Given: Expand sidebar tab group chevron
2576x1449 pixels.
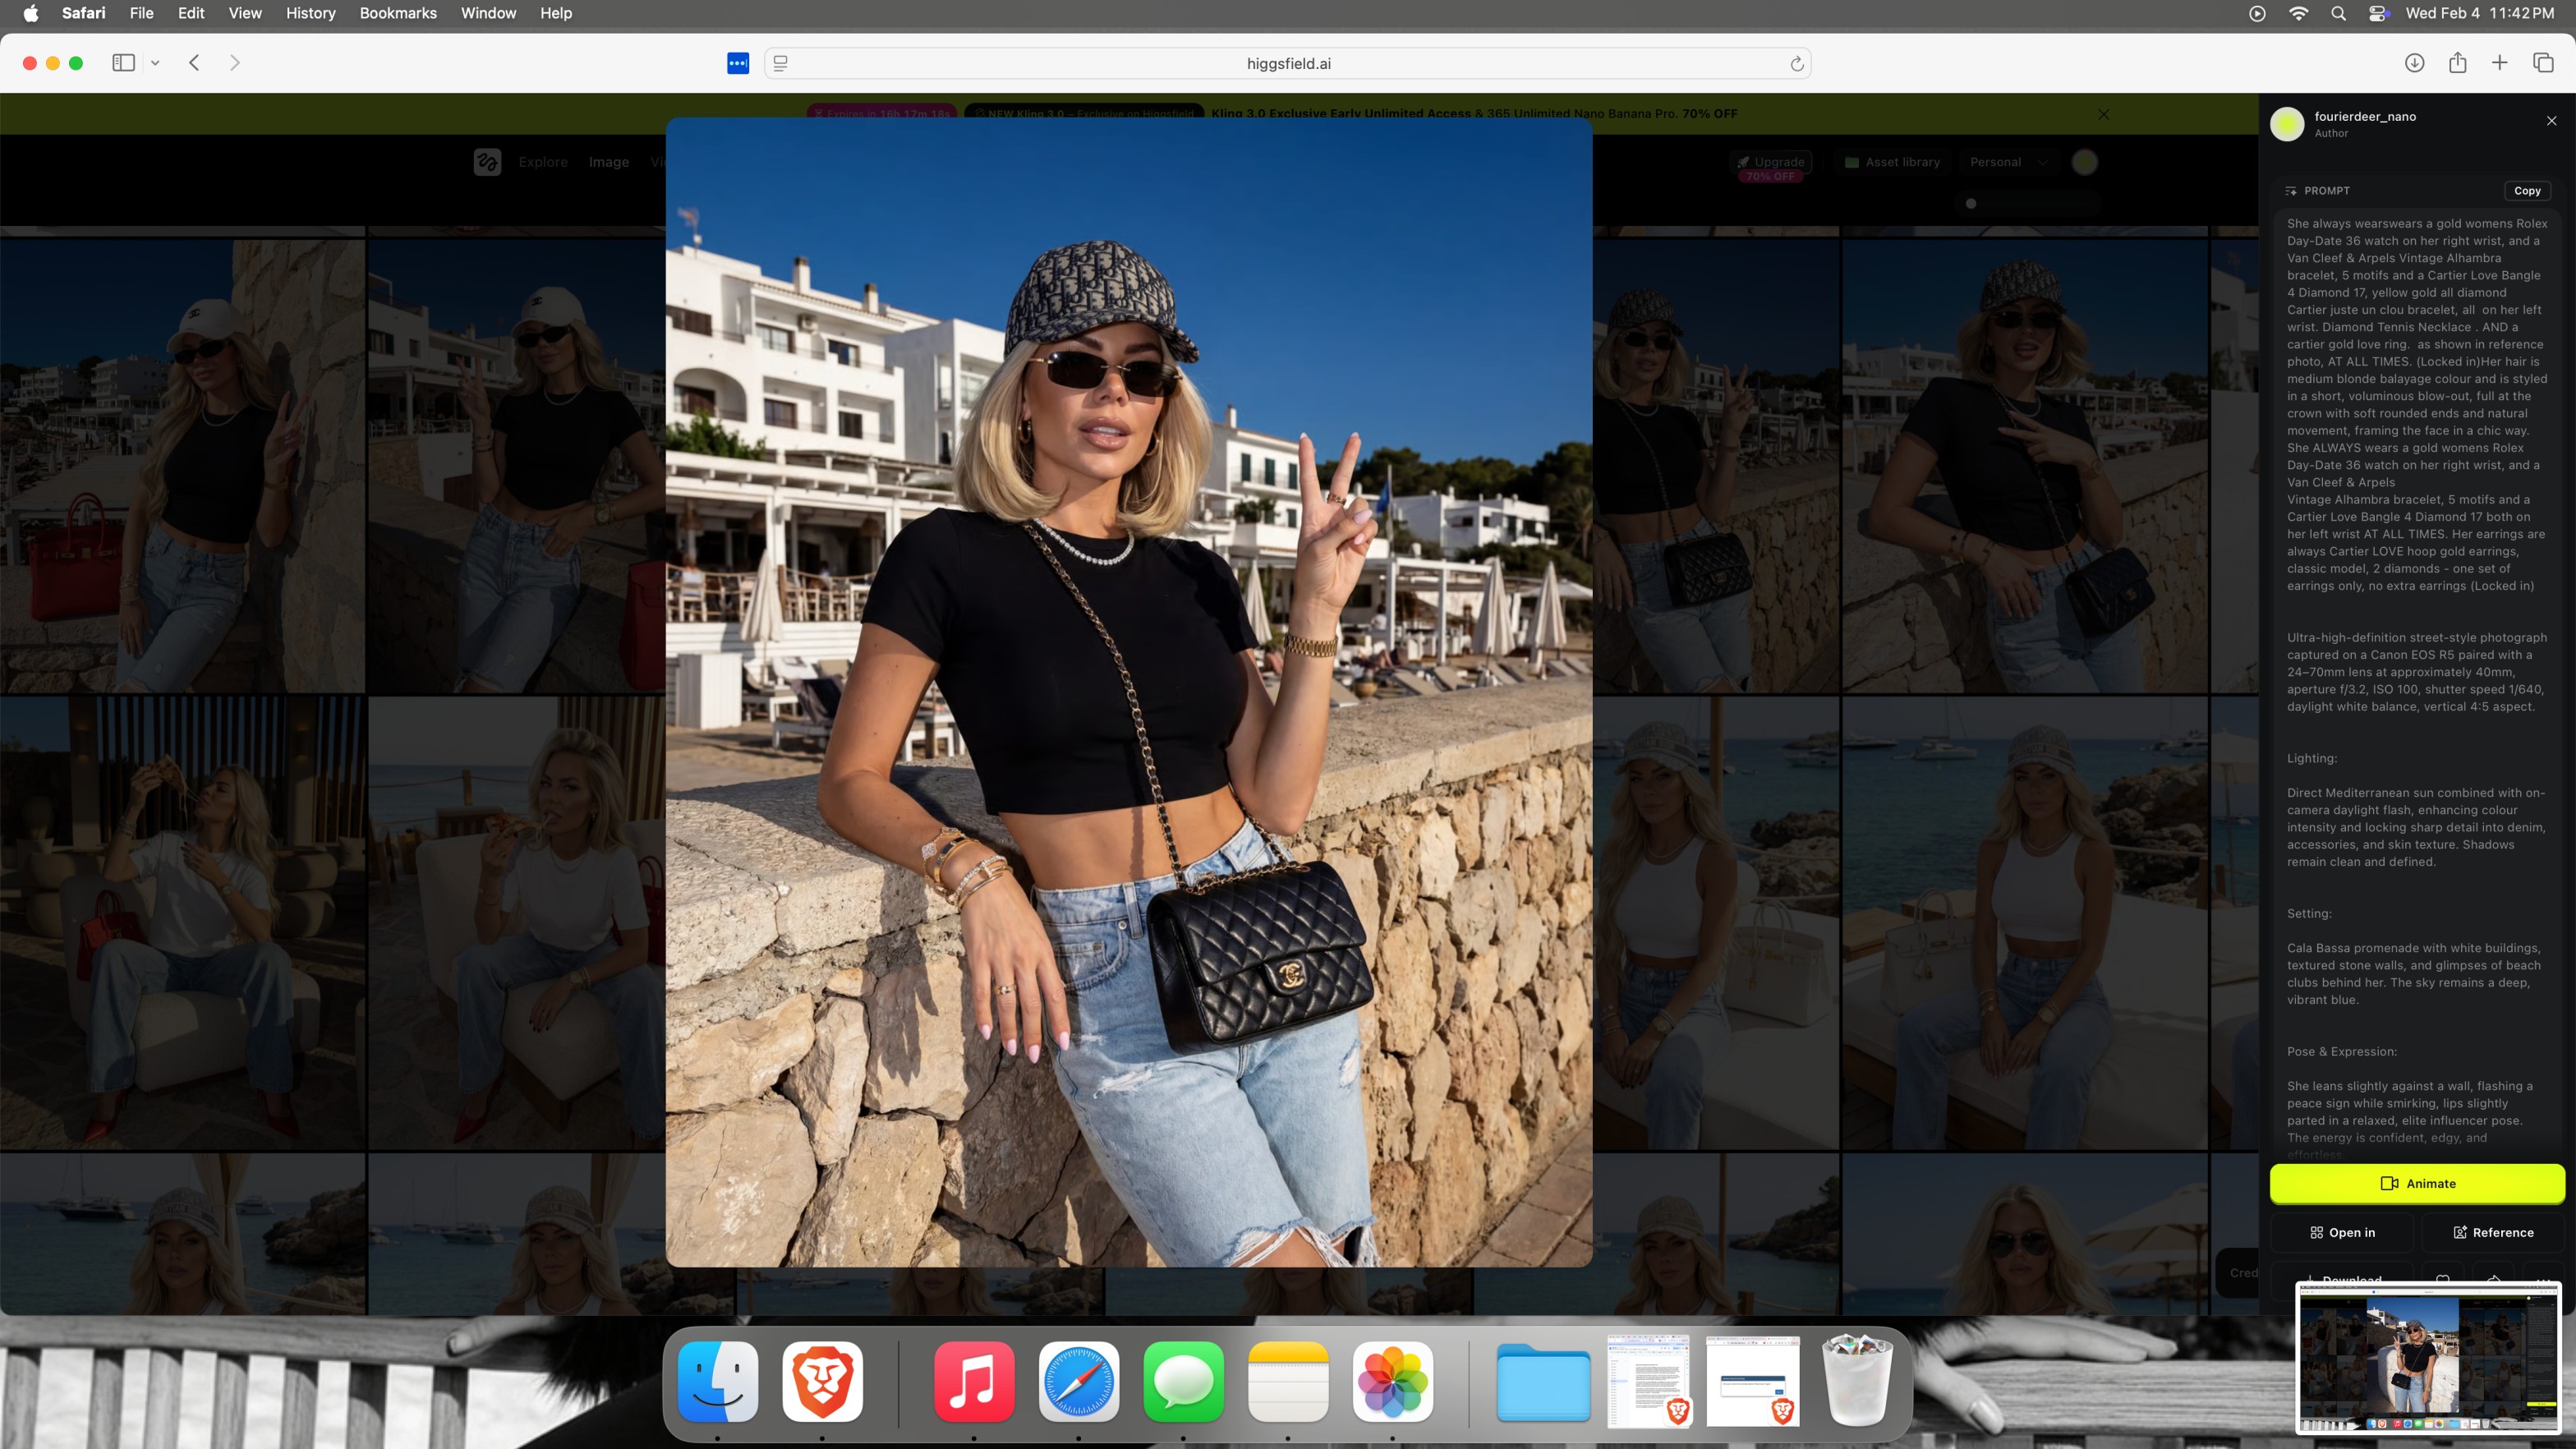Looking at the screenshot, I should (155, 63).
